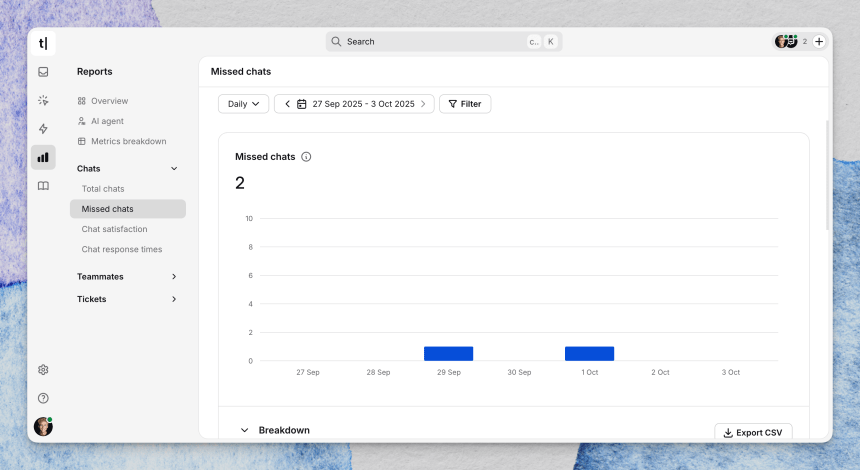The height and width of the screenshot is (470, 860).
Task: Expand the Teammates section
Action: (x=128, y=276)
